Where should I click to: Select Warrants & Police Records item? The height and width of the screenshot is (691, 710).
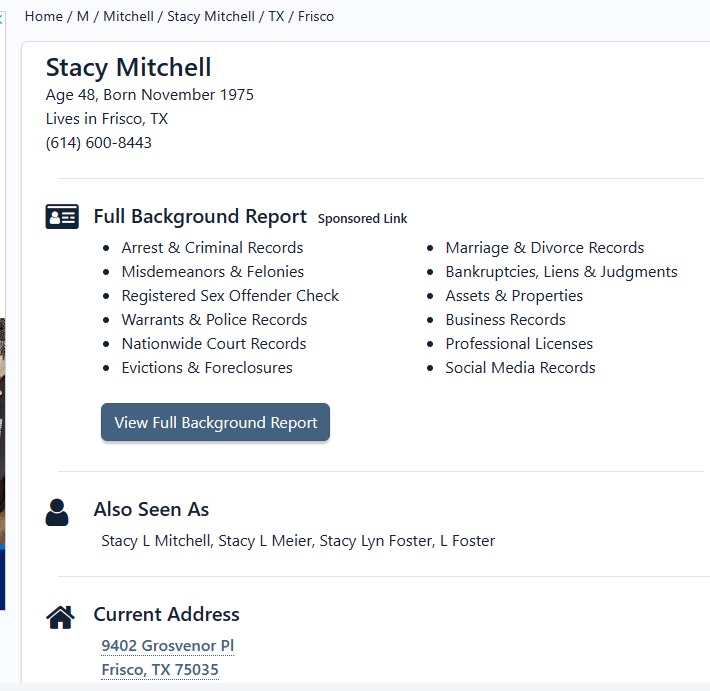point(214,320)
